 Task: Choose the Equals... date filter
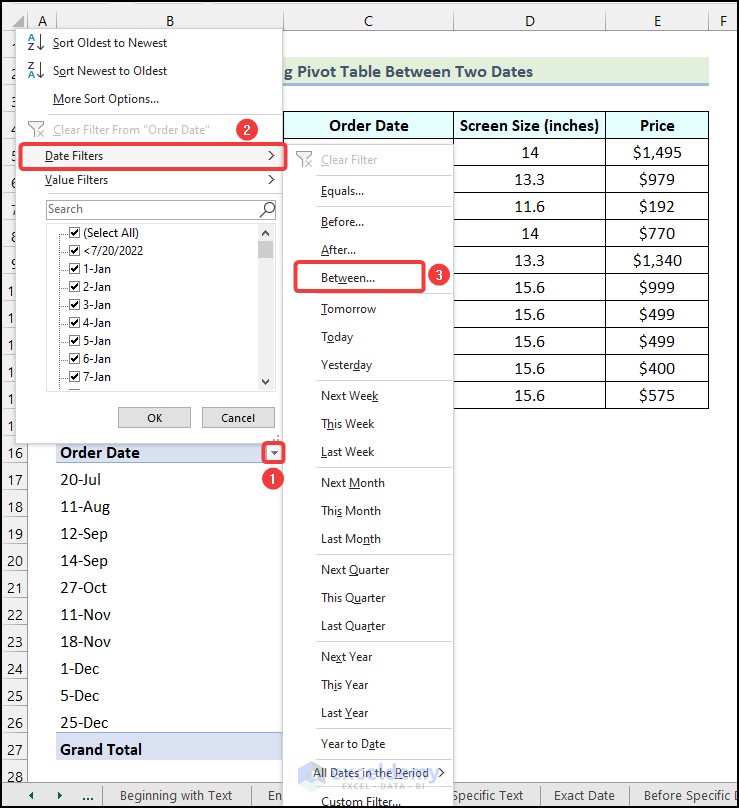point(342,191)
